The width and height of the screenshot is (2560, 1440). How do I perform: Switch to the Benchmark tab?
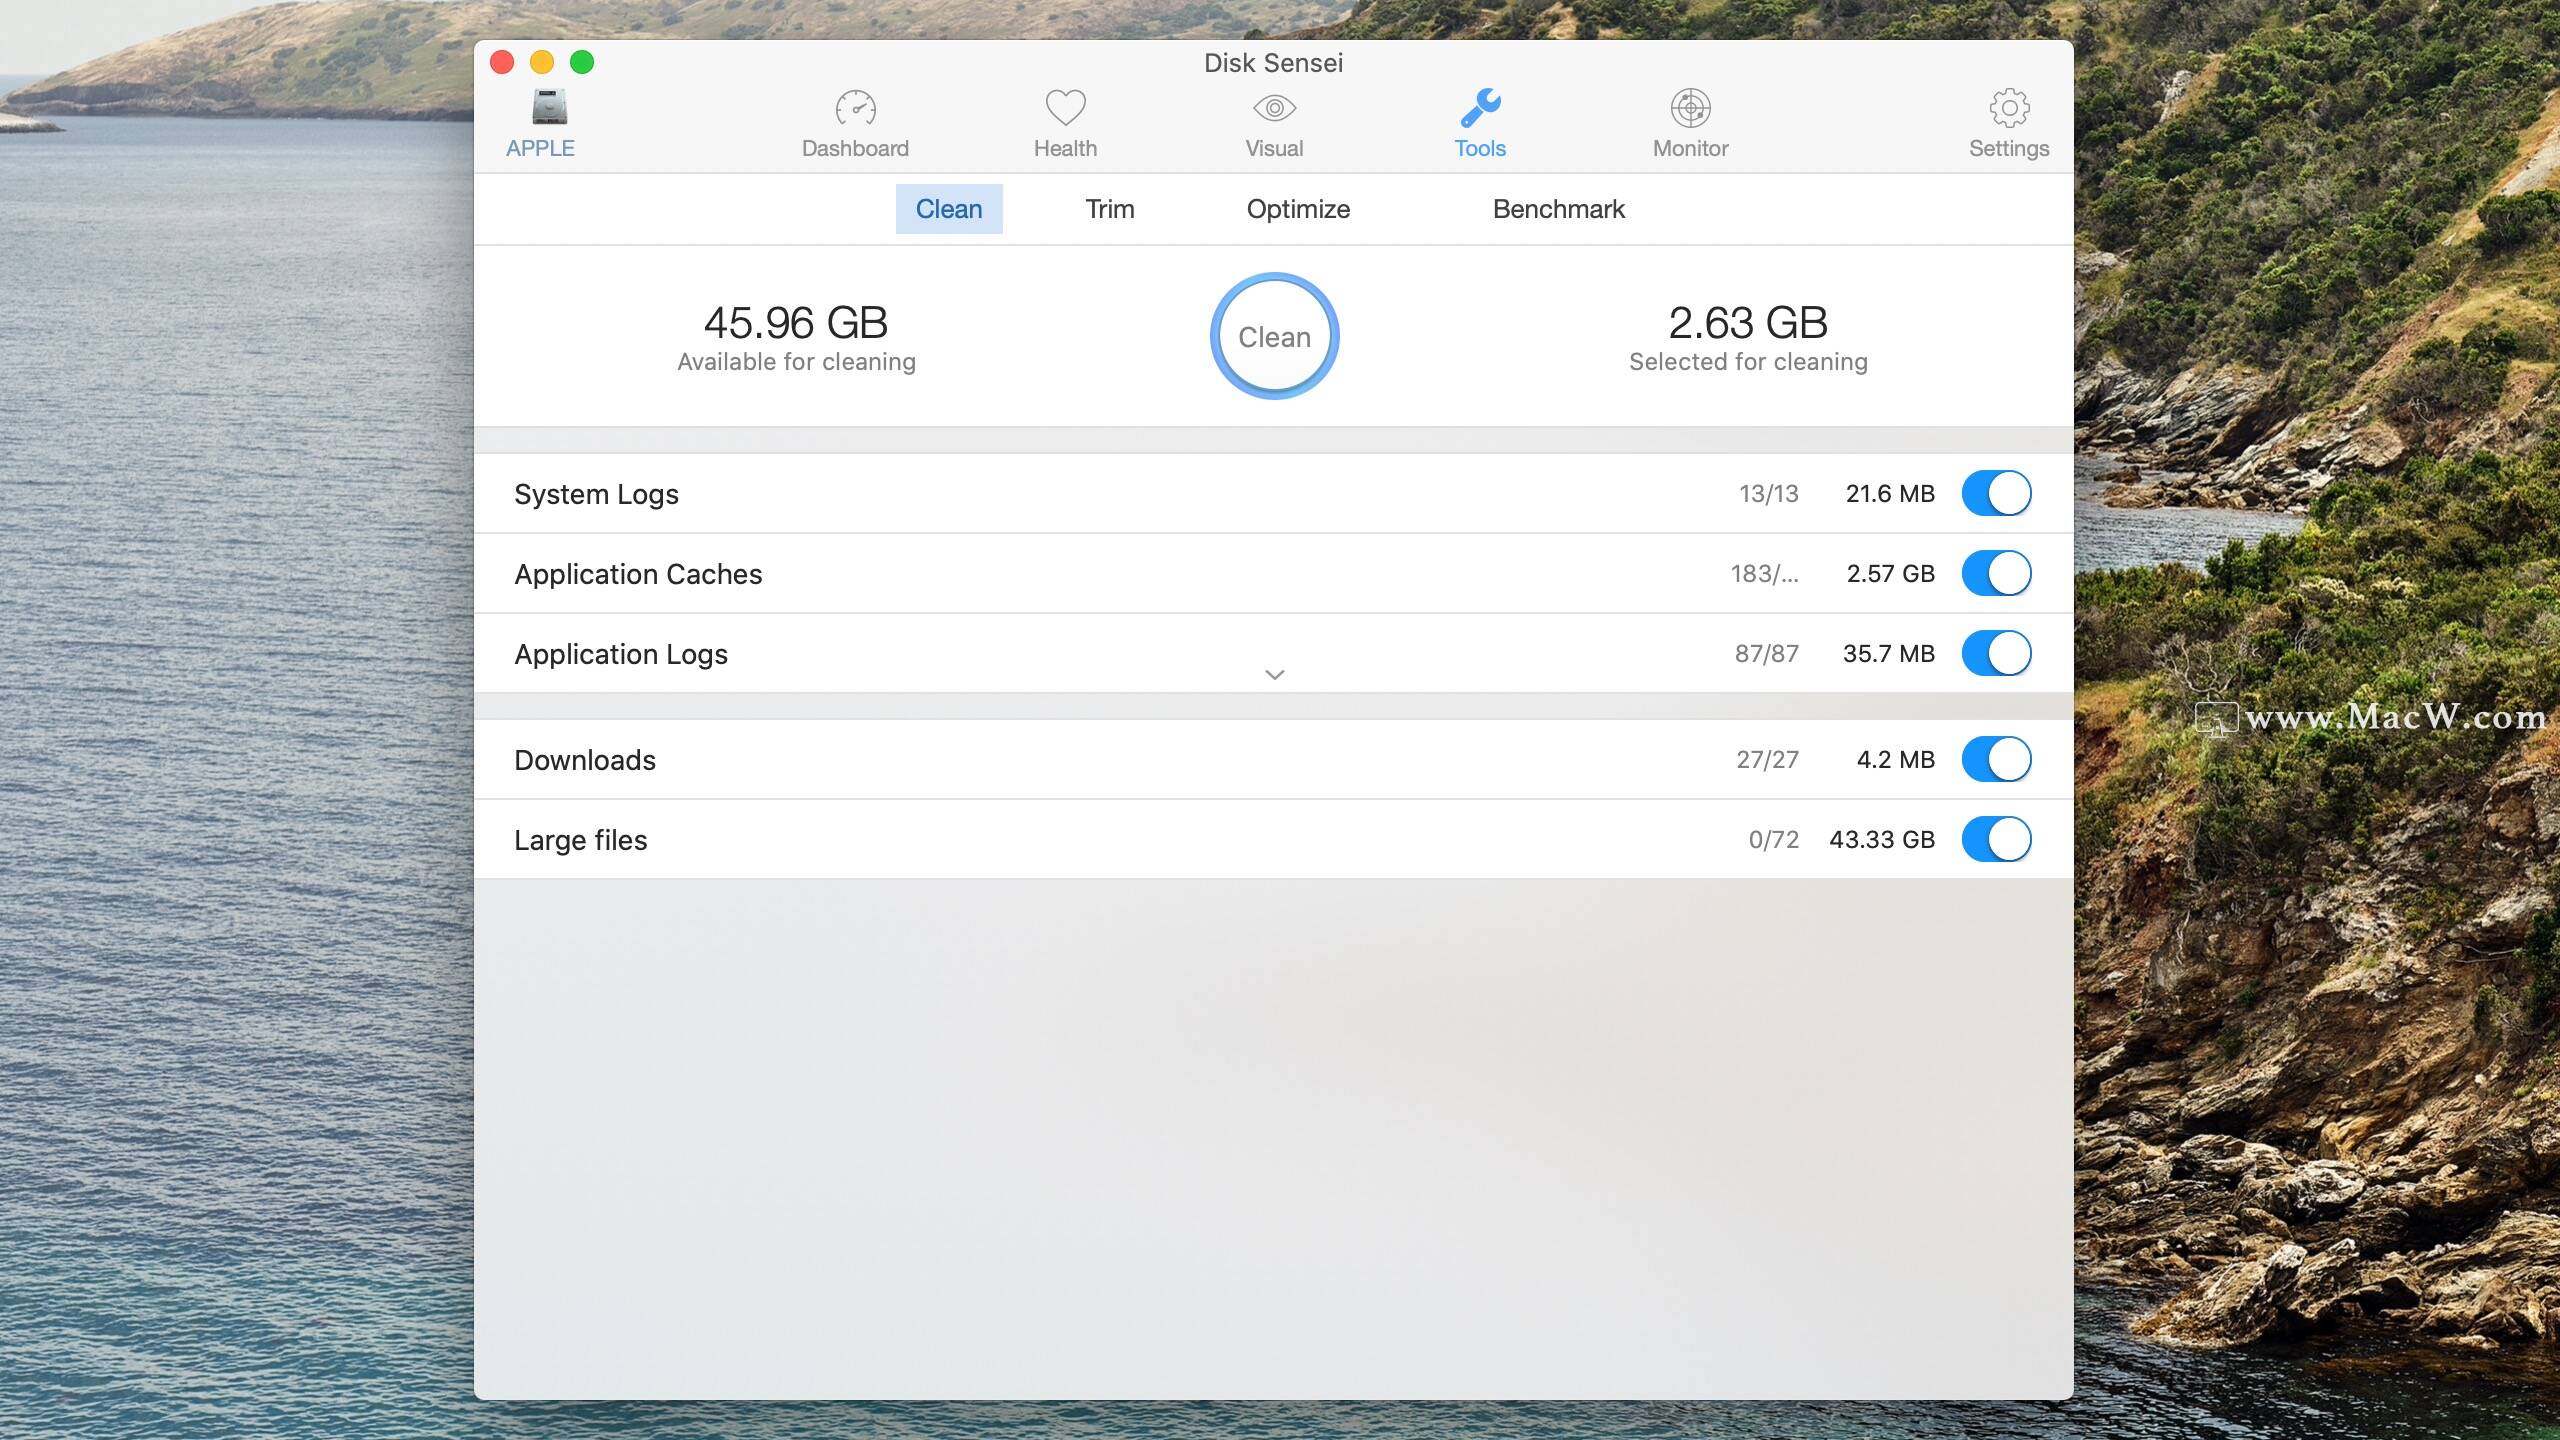click(1559, 209)
